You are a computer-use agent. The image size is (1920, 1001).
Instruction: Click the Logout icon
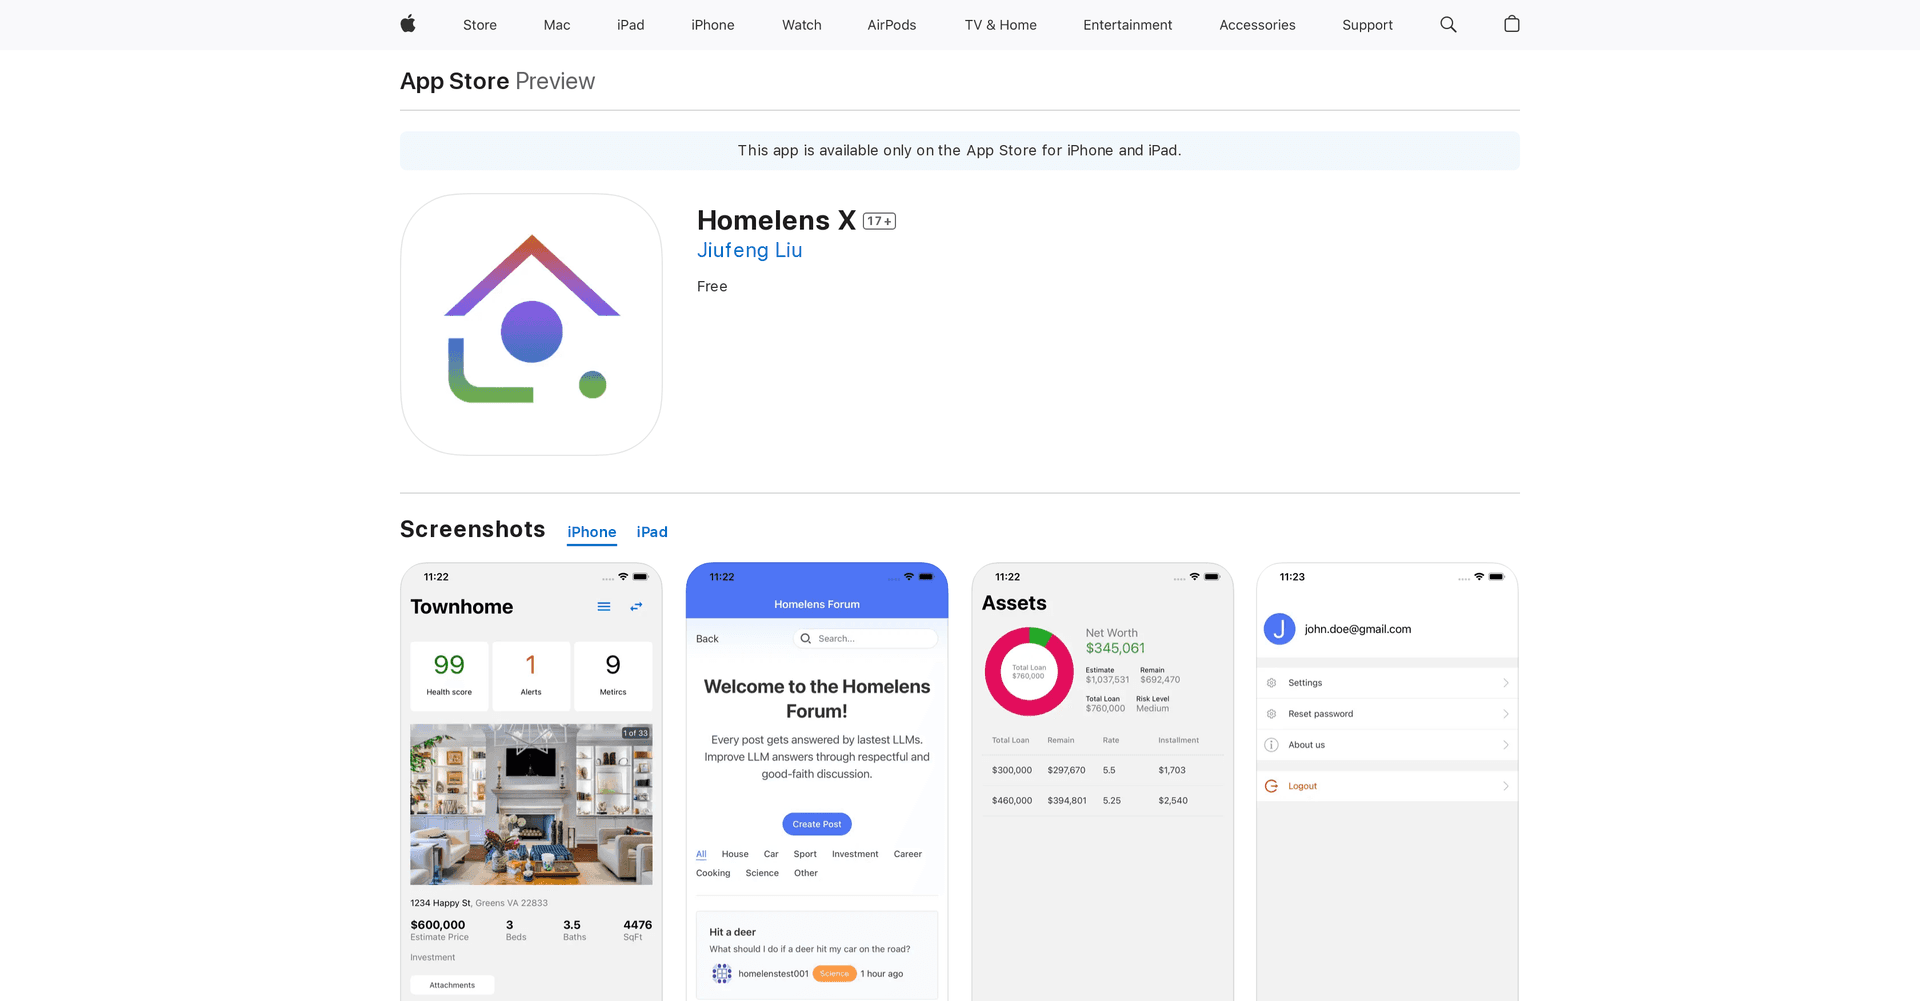click(1272, 786)
